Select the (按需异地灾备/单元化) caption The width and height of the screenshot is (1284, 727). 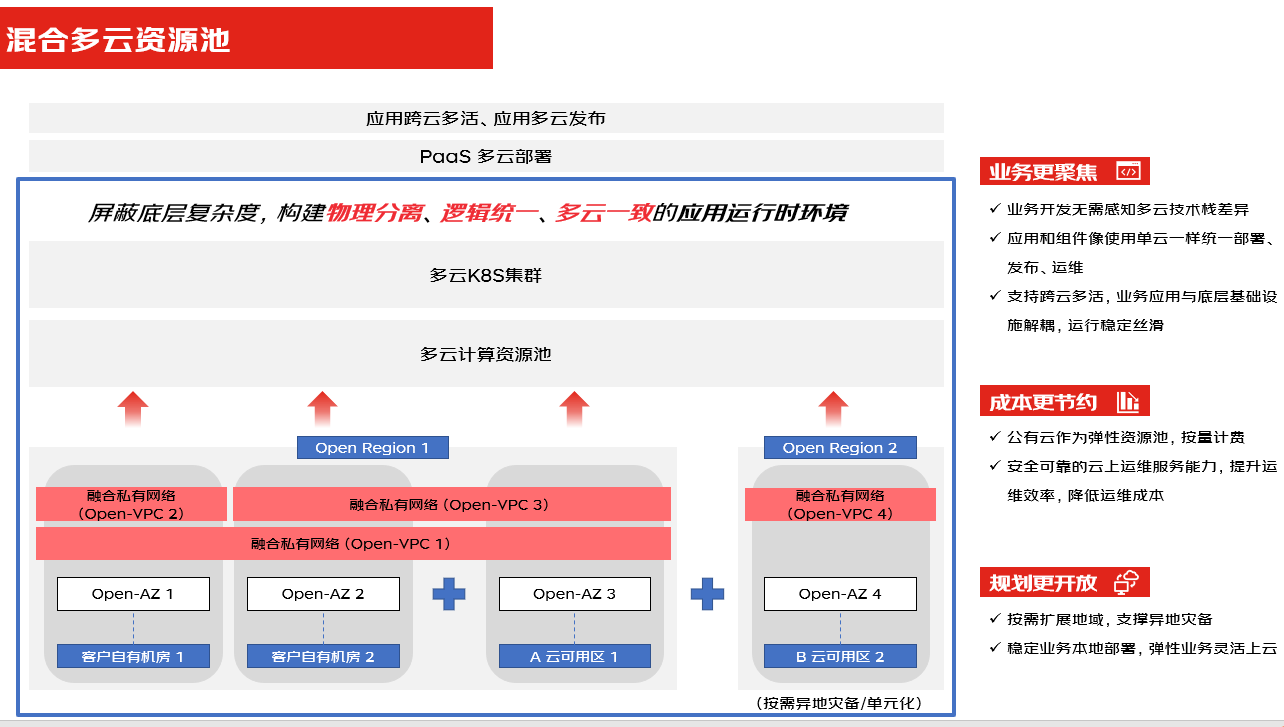pyautogui.click(x=839, y=703)
